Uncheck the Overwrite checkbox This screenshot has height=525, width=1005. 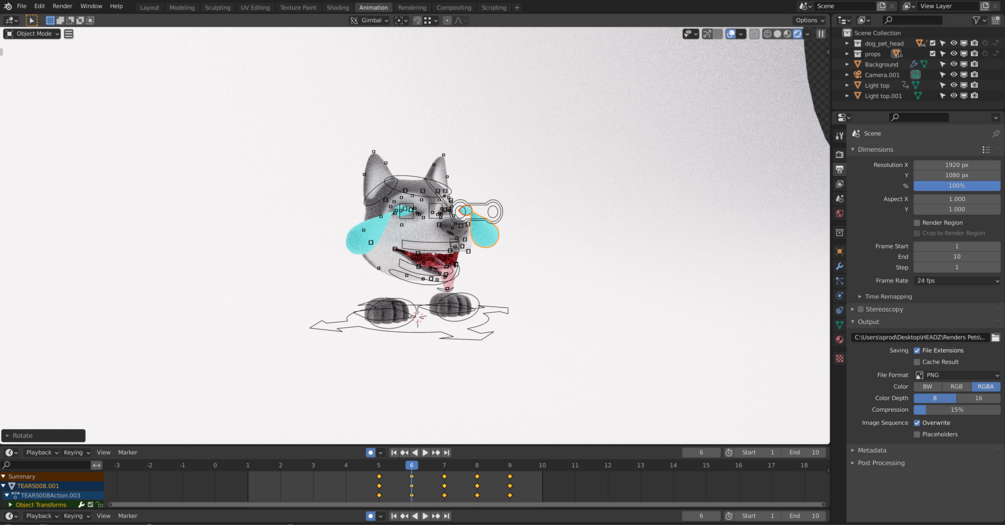pos(917,423)
